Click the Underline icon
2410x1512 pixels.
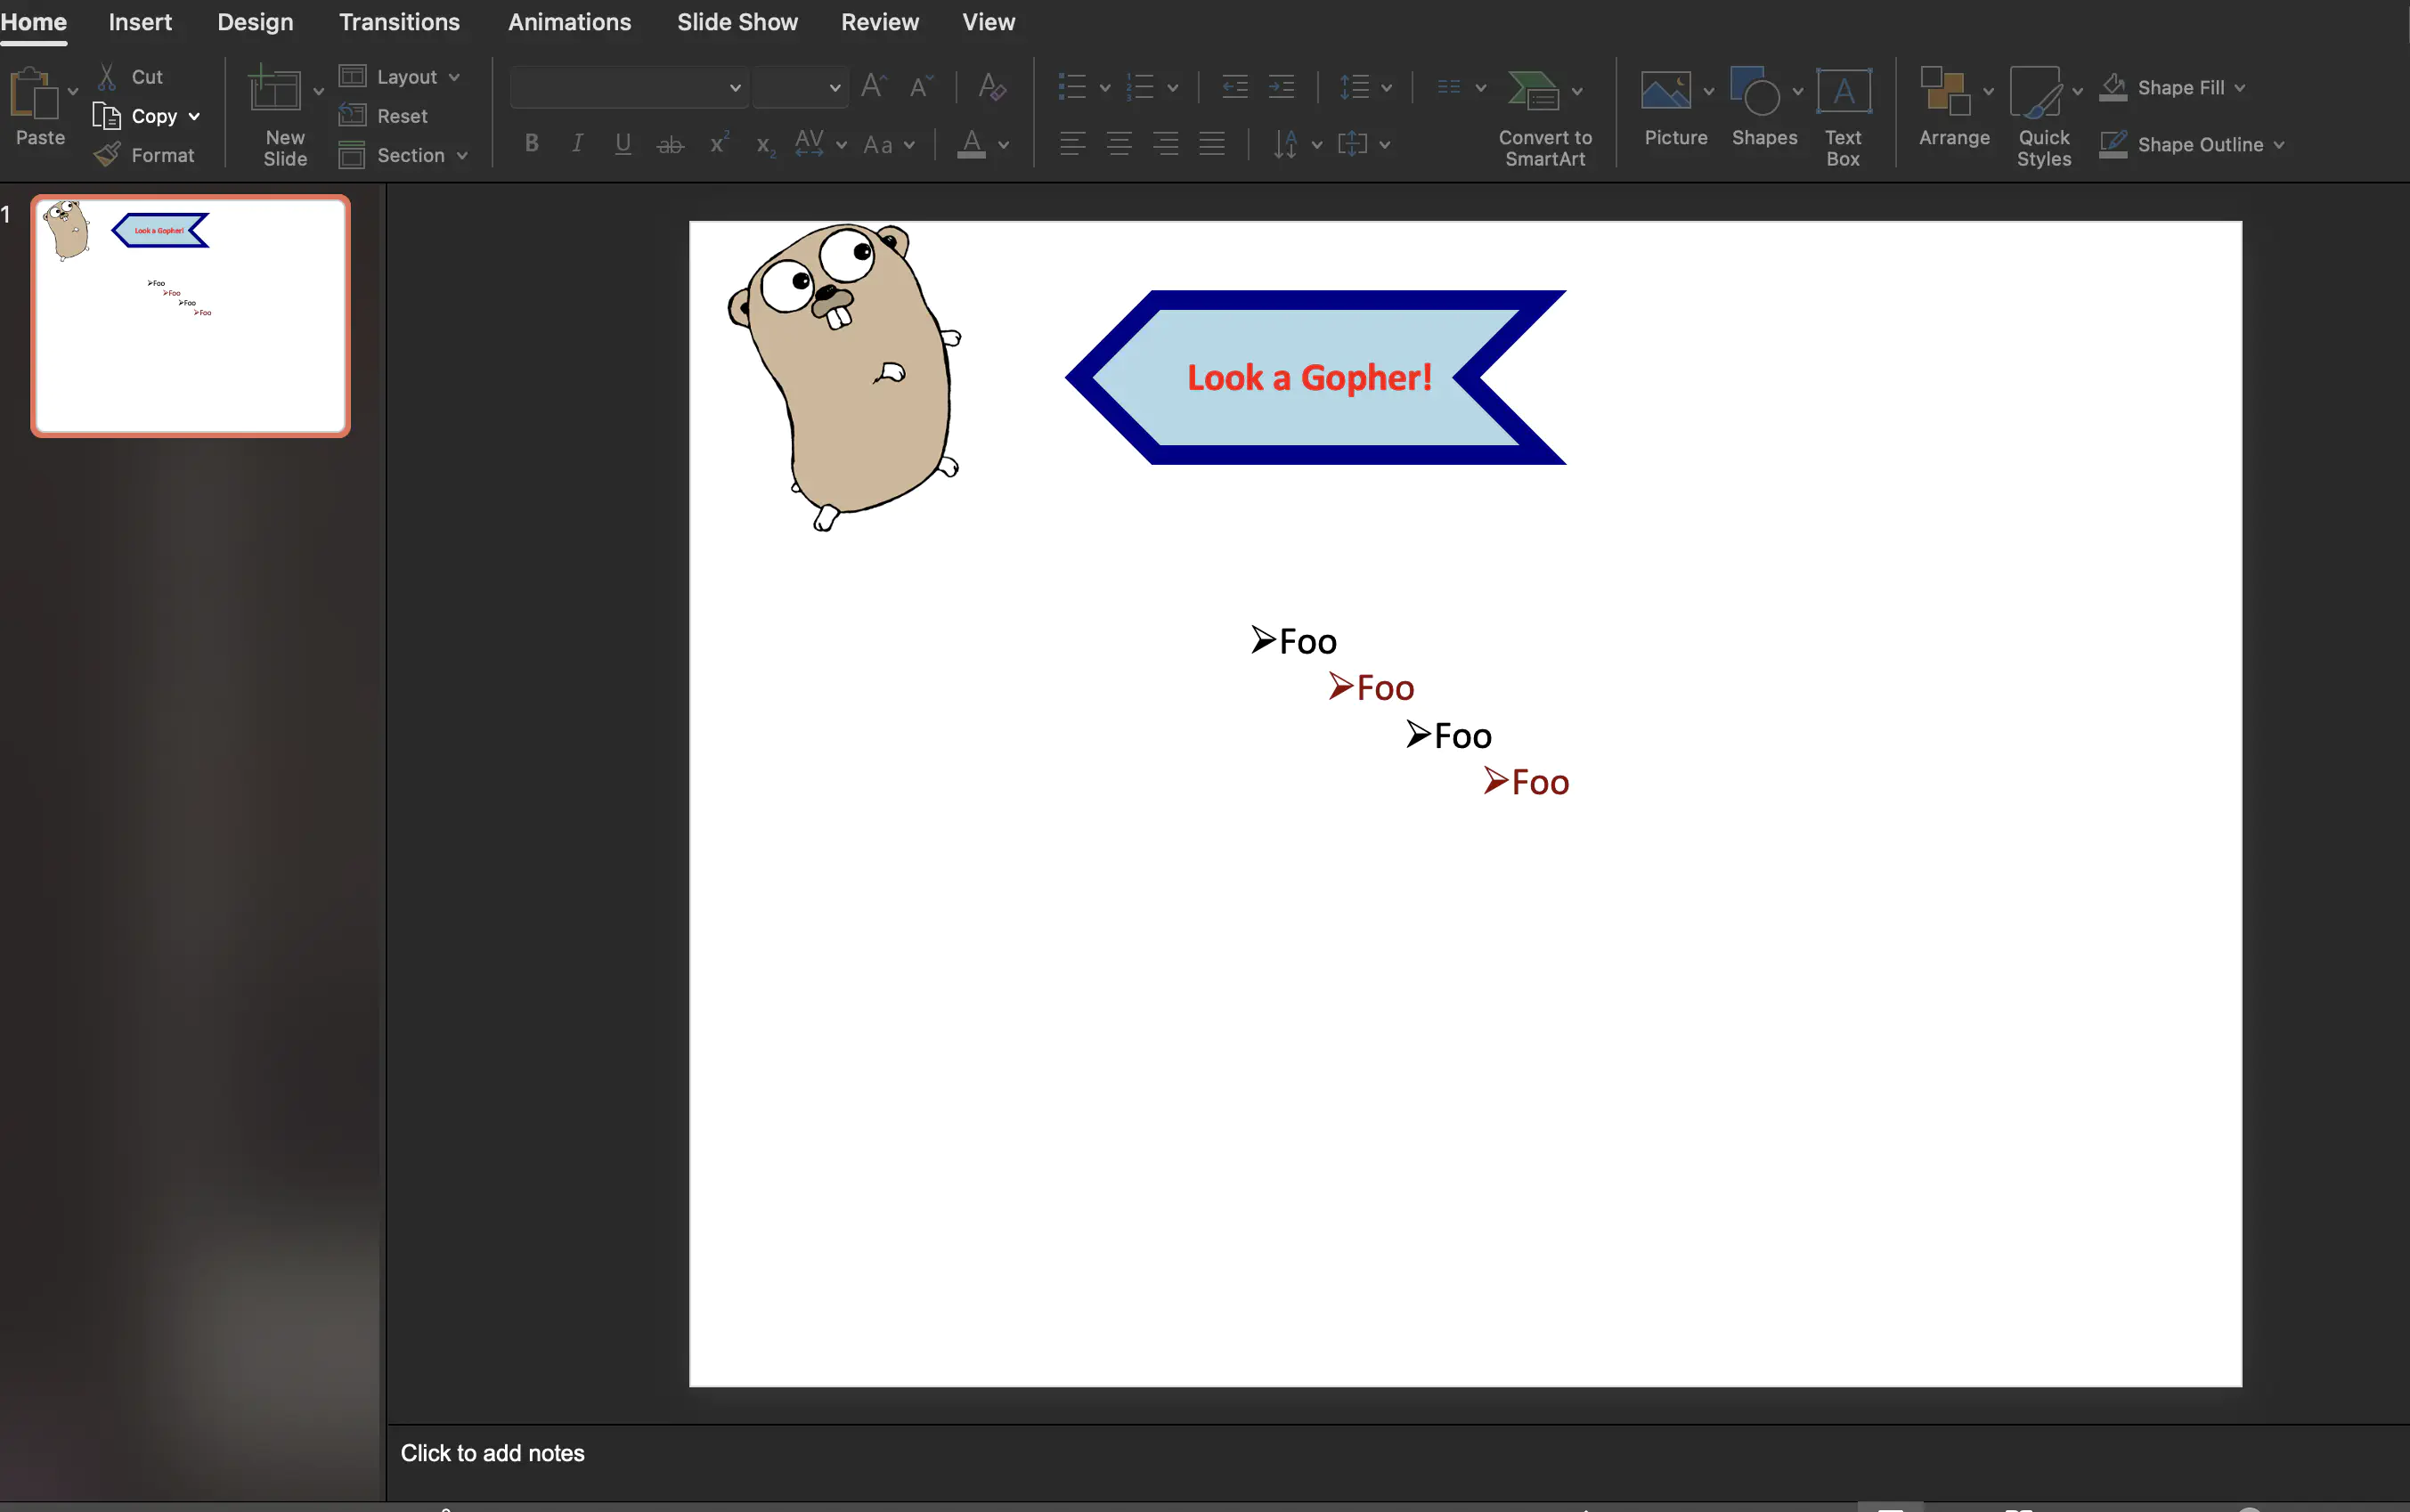click(x=622, y=143)
